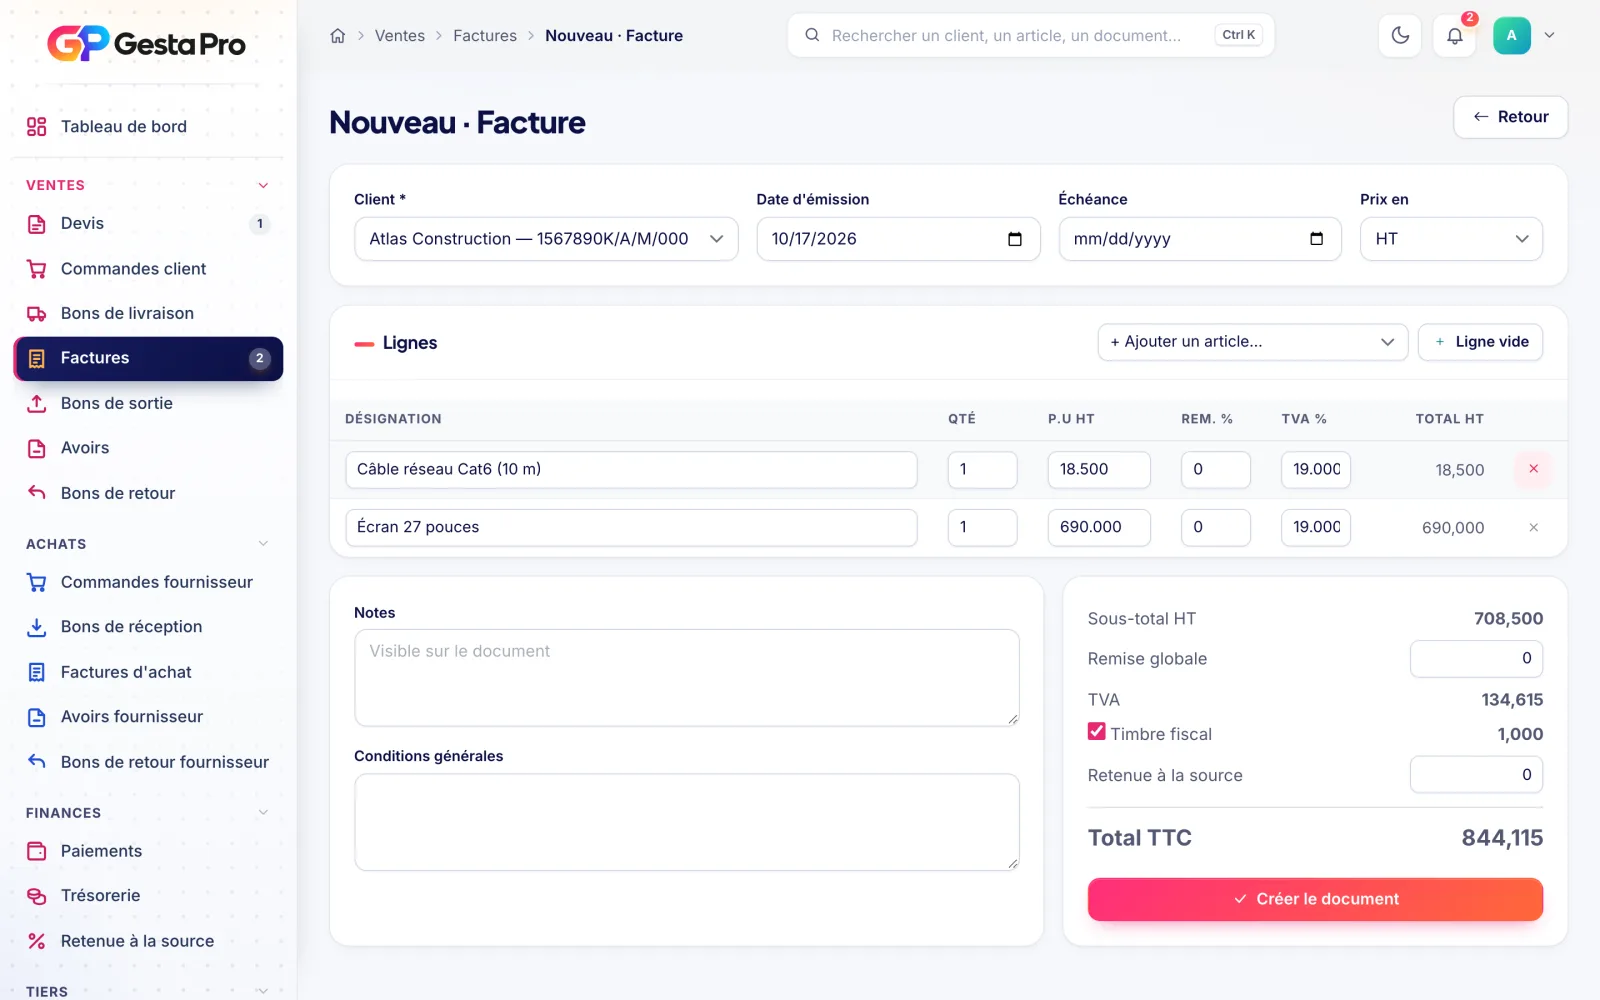Collapse the VENTES sidebar section
The height and width of the screenshot is (1000, 1600).
(263, 185)
